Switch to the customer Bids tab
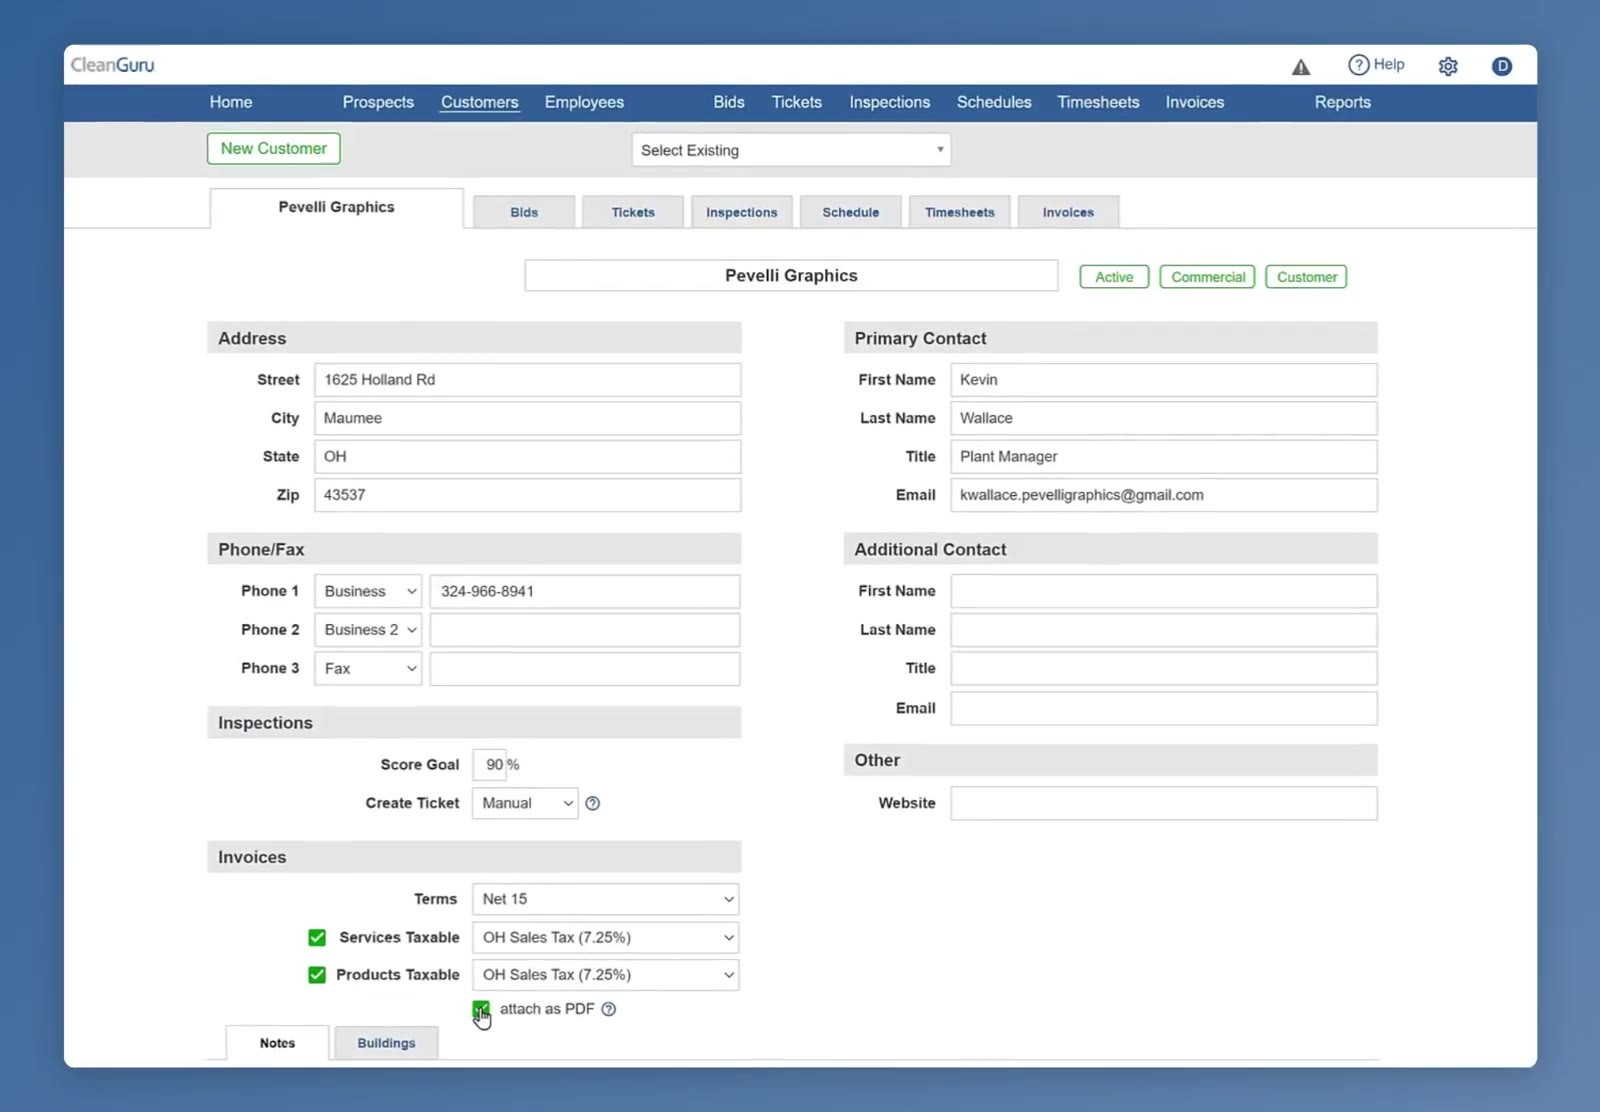 point(524,212)
